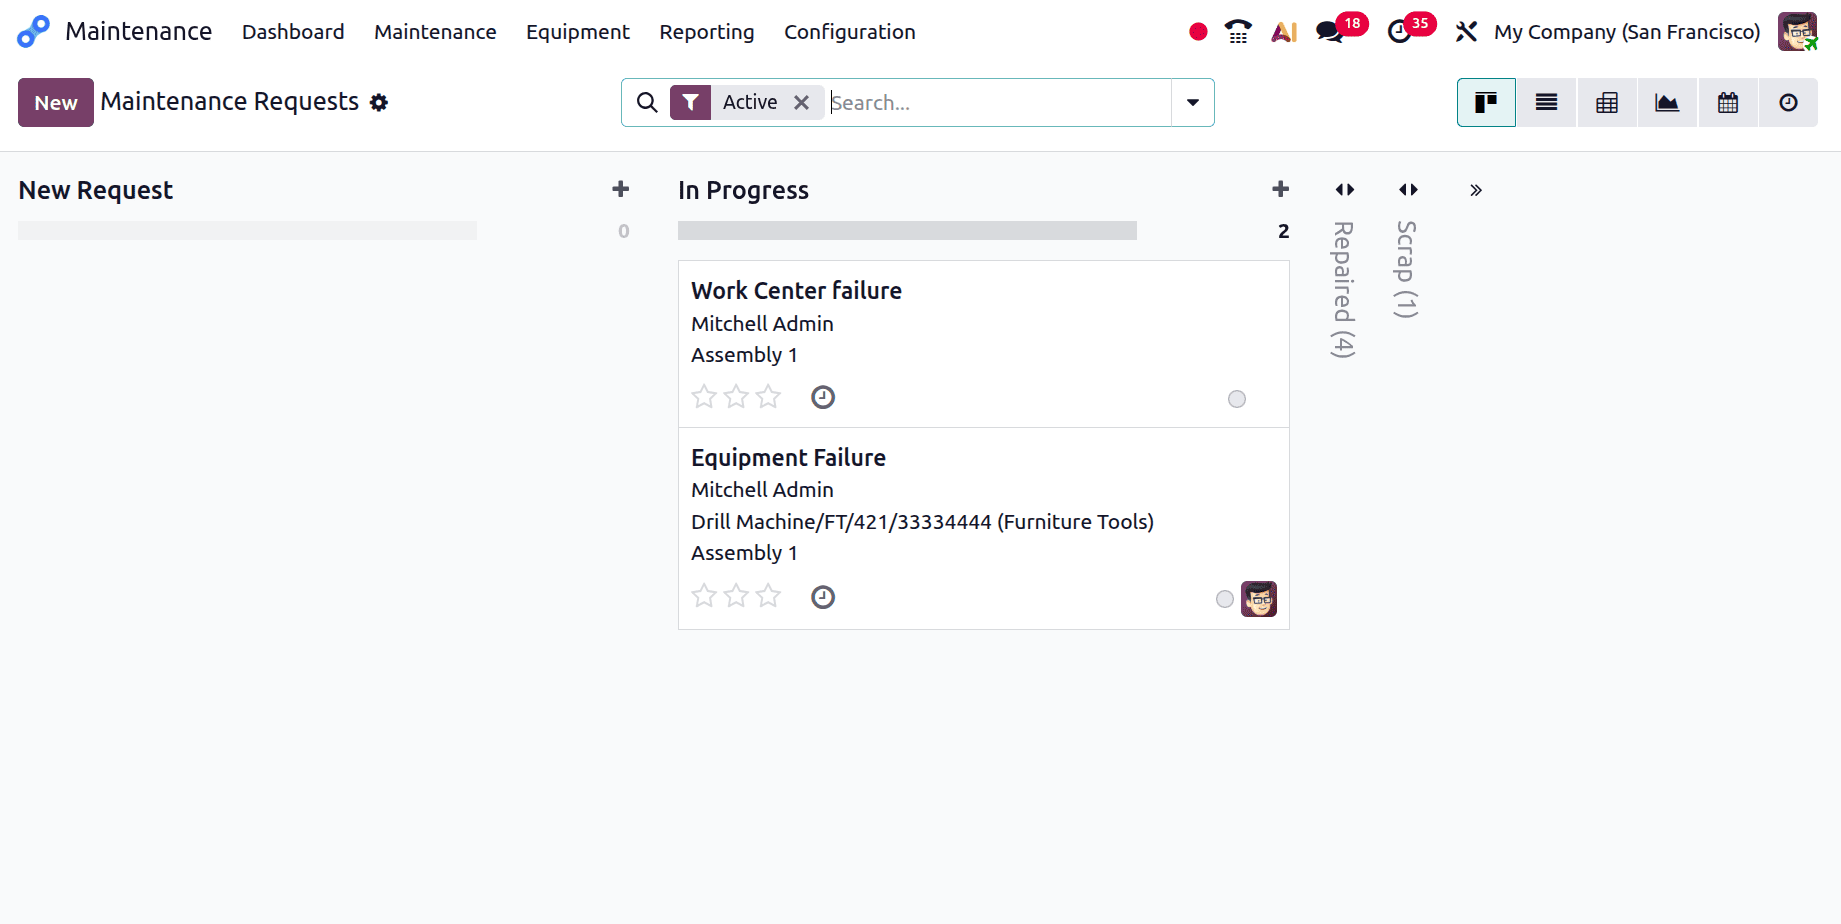Screen dimensions: 1841x924
Task: Set third priority star on Work Center failure
Action: point(768,397)
